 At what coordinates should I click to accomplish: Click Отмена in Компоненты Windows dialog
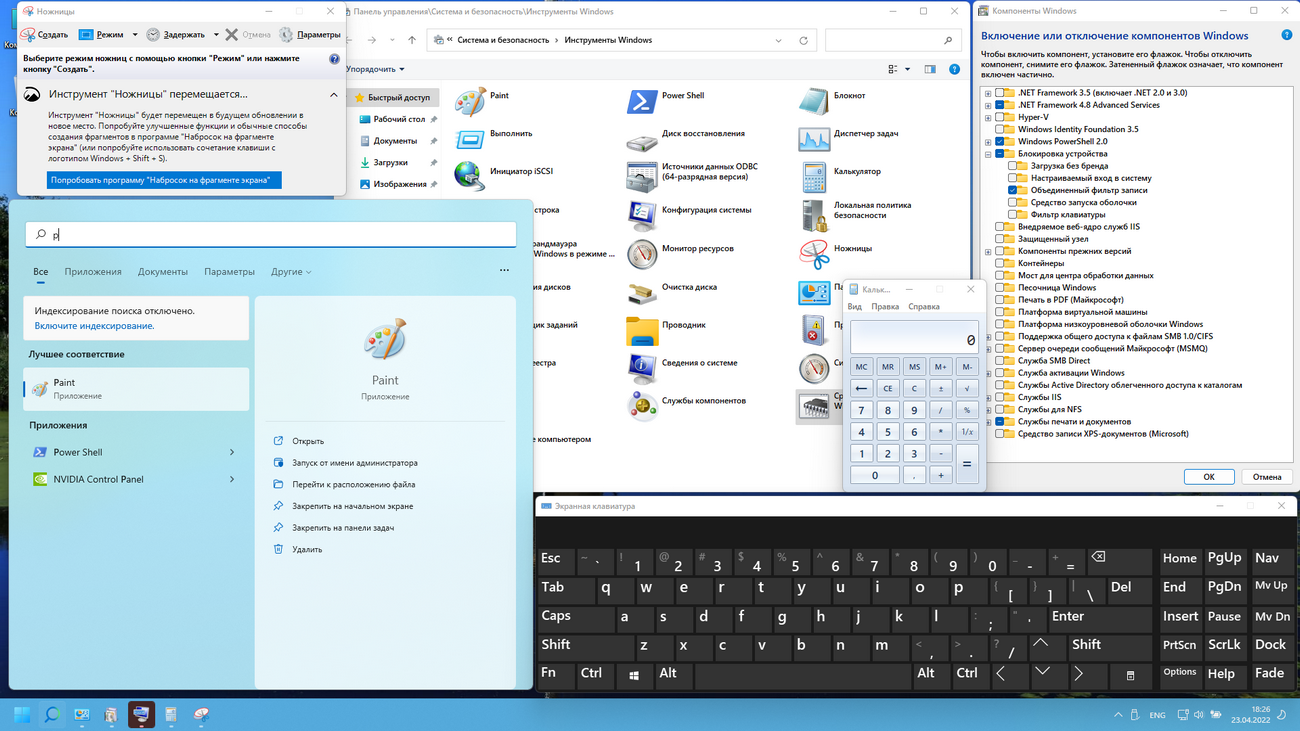(x=1267, y=477)
